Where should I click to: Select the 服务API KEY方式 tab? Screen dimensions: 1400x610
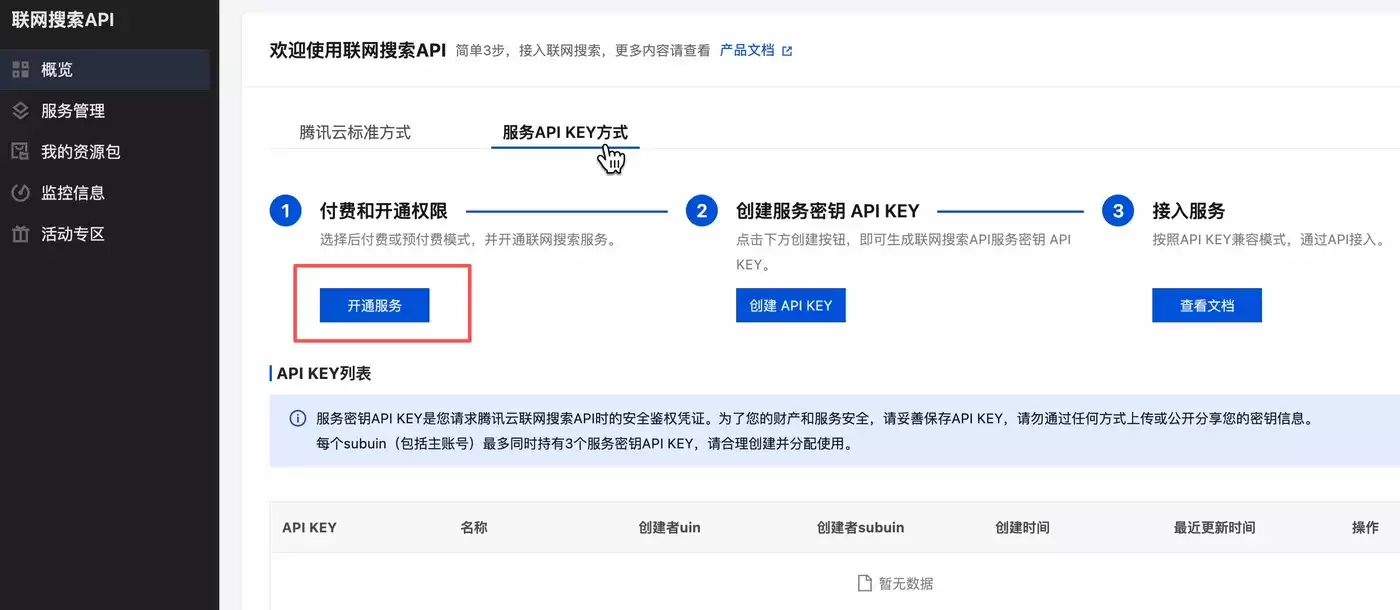click(565, 132)
